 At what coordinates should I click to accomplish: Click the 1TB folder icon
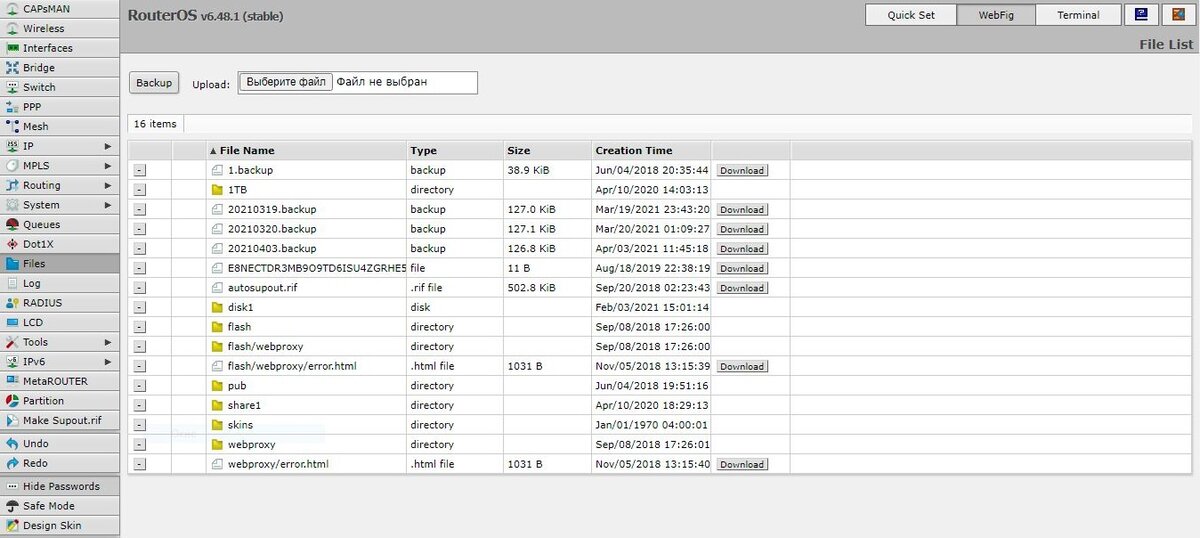[x=217, y=190]
